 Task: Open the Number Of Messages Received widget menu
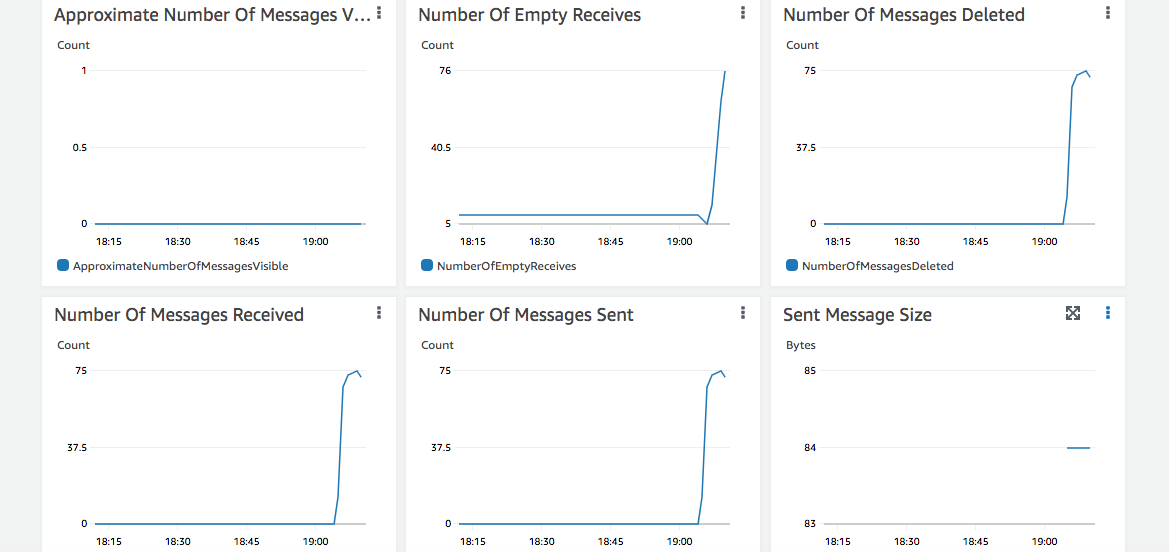click(x=379, y=313)
